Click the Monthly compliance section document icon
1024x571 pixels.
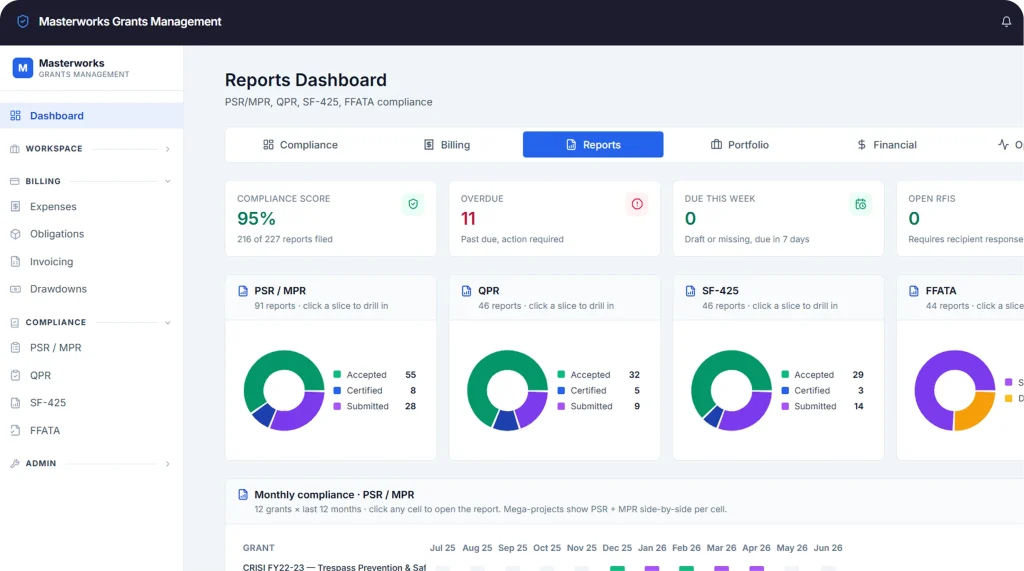[x=243, y=495]
